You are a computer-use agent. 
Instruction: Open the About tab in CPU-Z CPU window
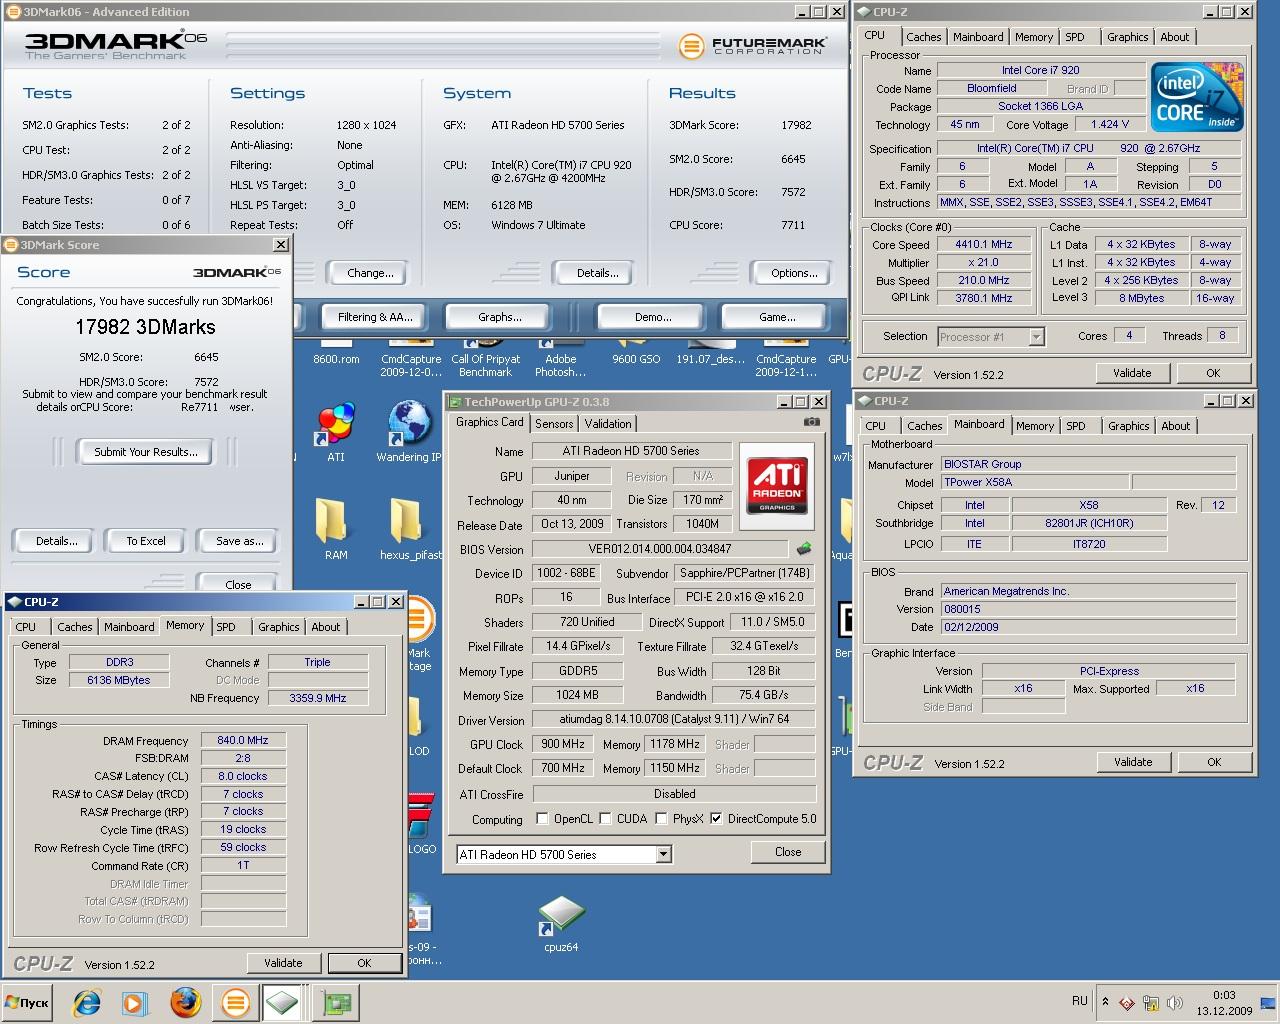1175,37
